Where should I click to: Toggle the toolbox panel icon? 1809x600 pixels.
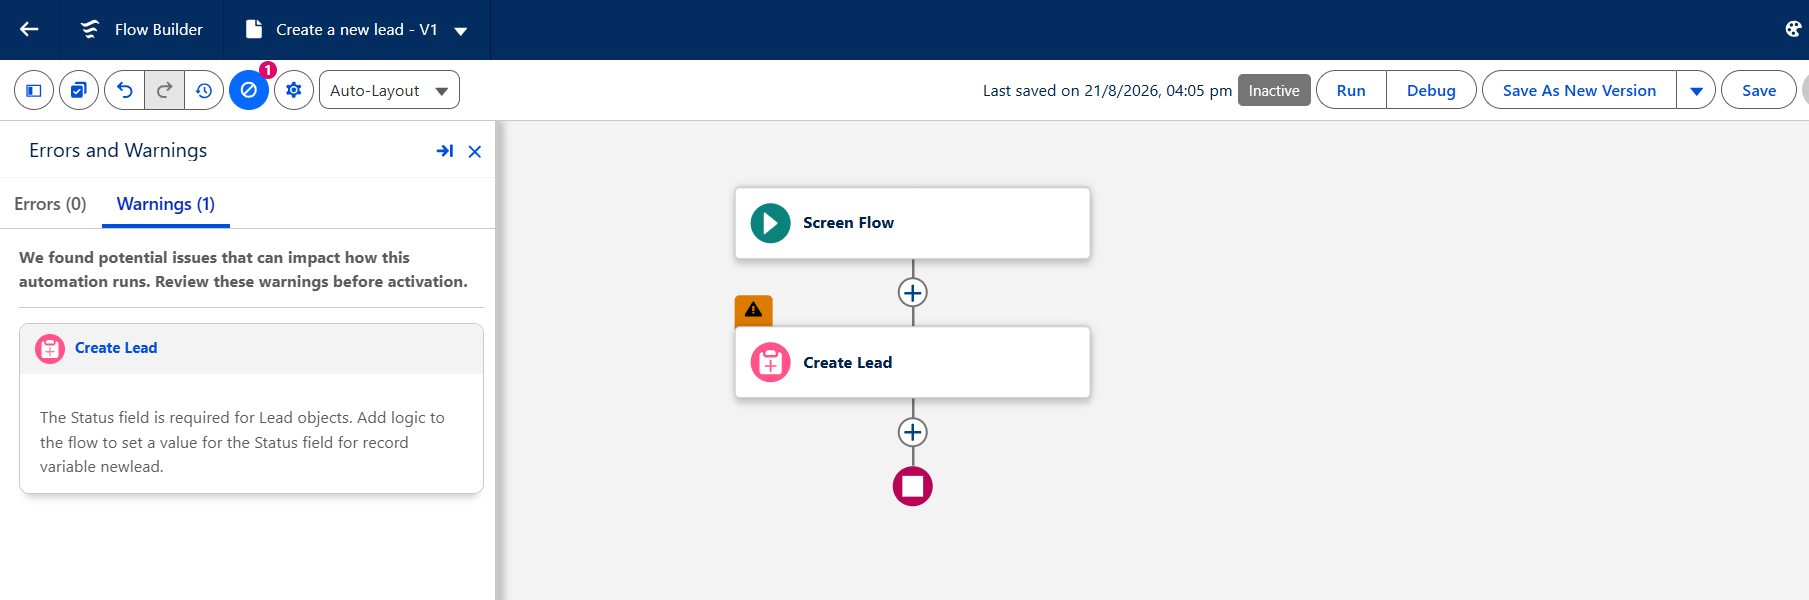coord(34,90)
